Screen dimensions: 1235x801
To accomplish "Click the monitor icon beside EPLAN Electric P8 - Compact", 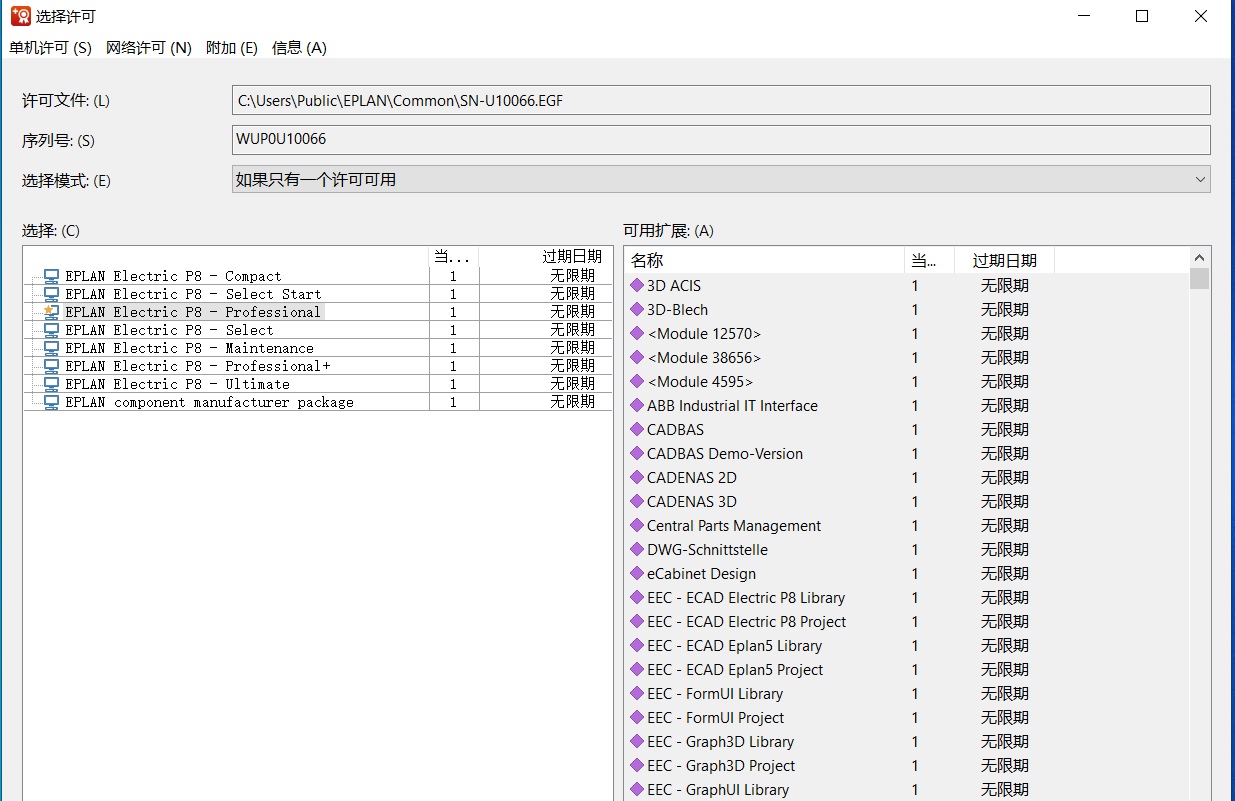I will pyautogui.click(x=51, y=276).
